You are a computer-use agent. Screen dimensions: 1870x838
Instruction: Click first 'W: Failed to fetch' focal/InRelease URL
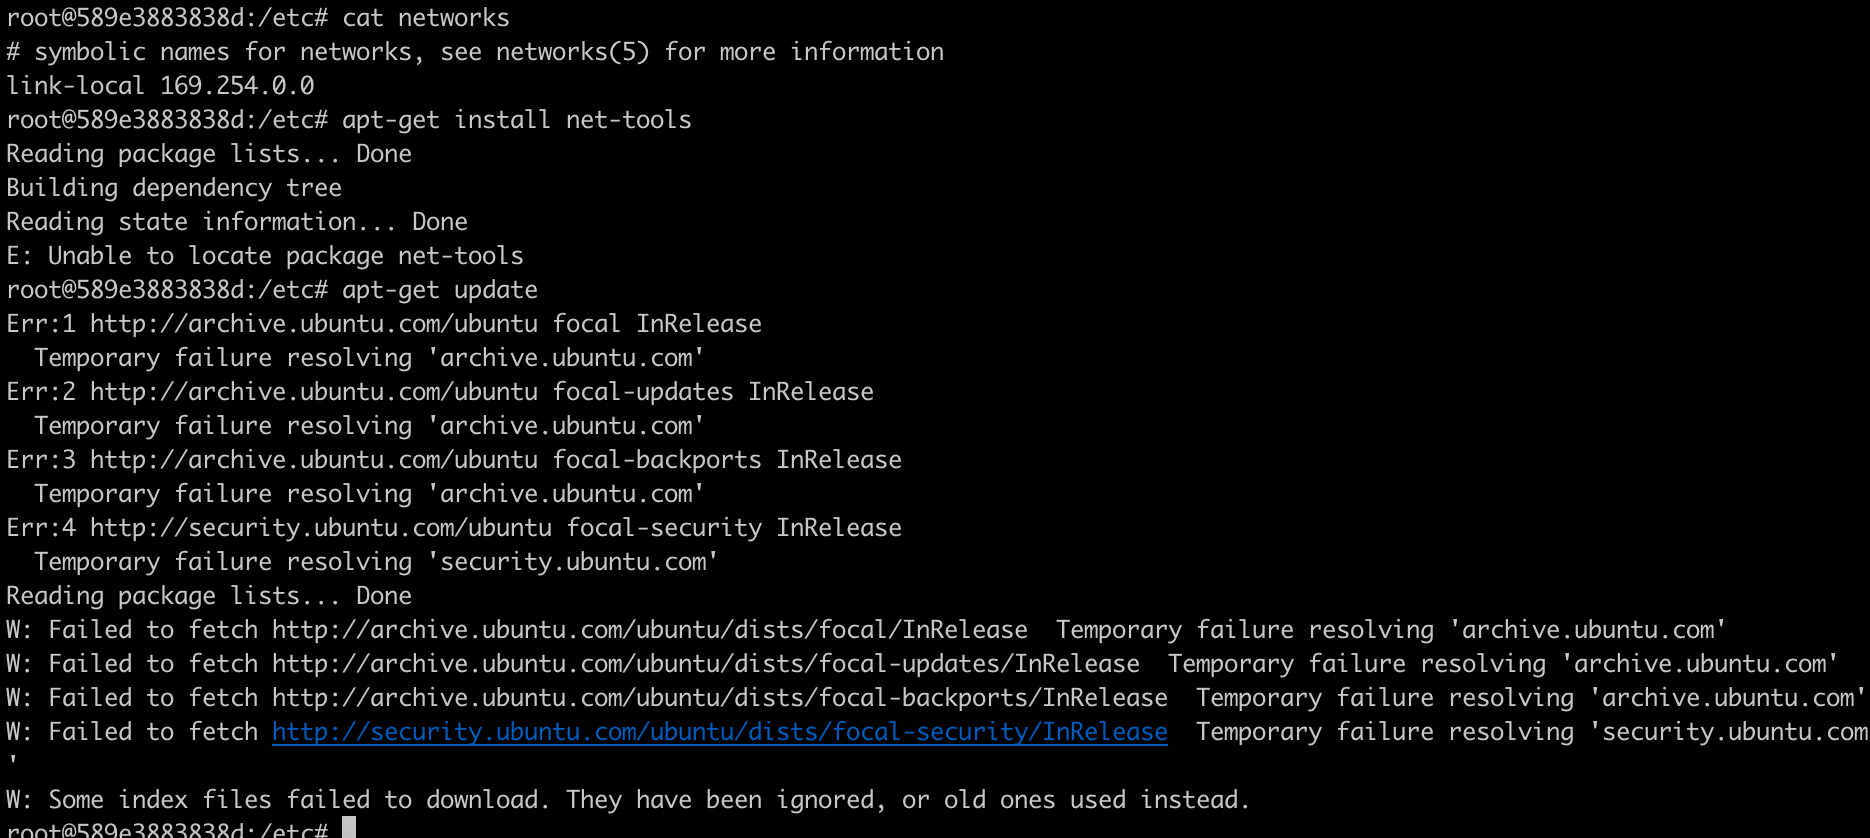tap(650, 630)
